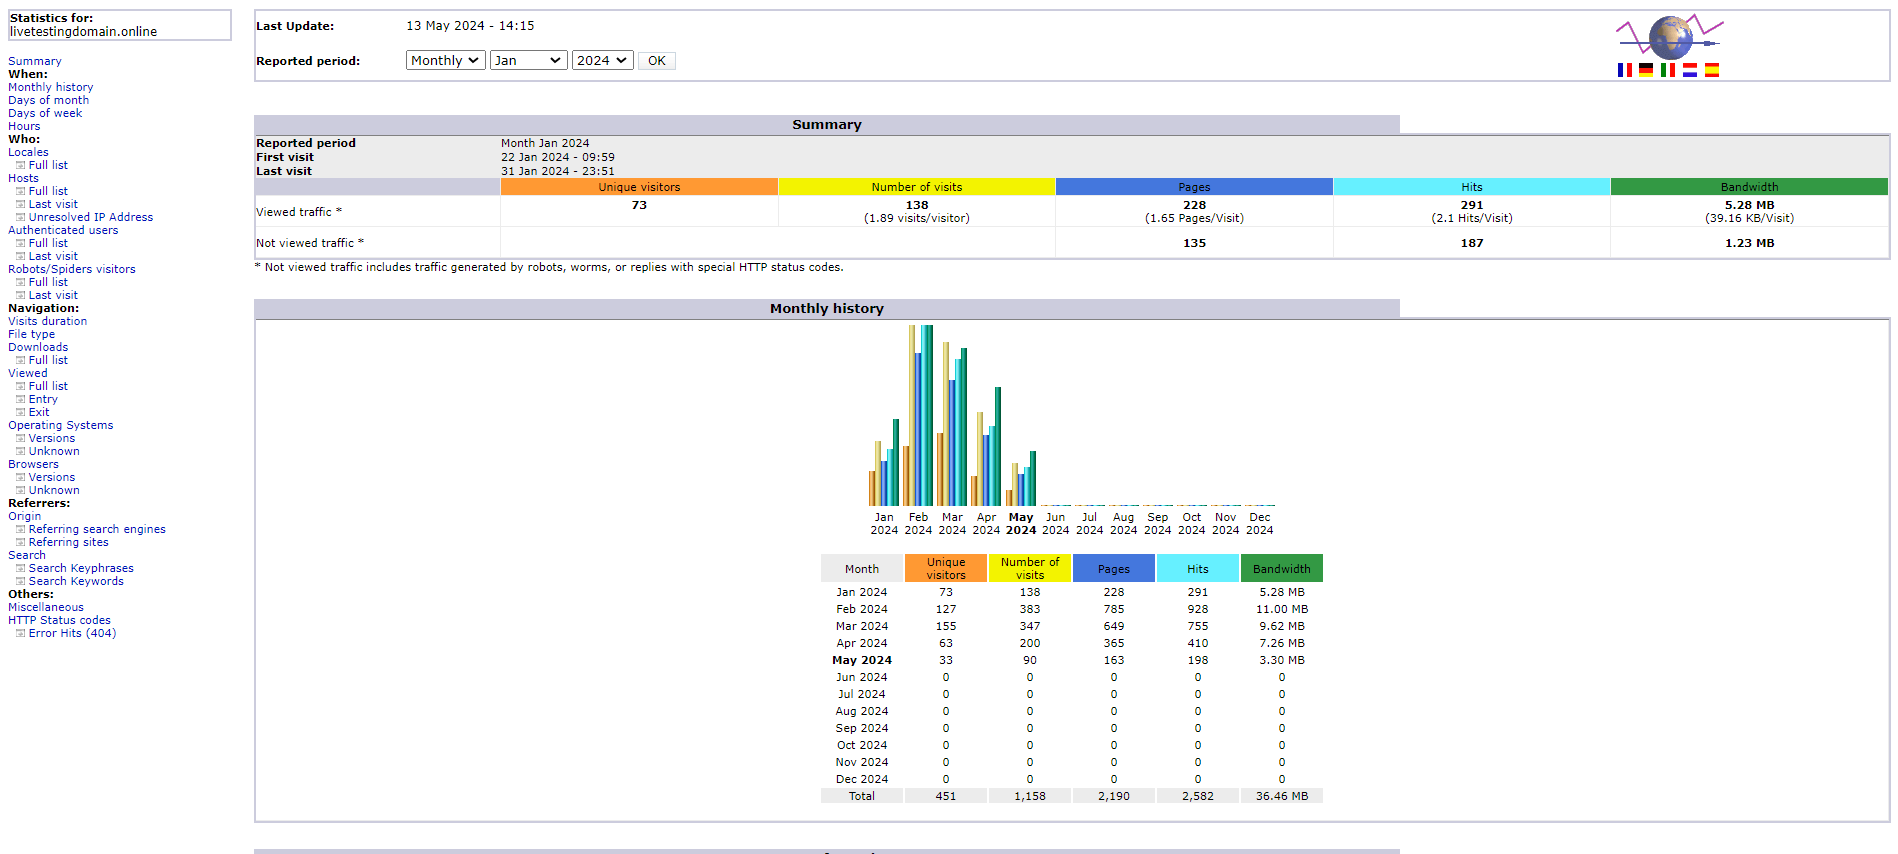Image resolution: width=1898 pixels, height=854 pixels.
Task: Click the 1,158 total visits cell
Action: point(1030,796)
